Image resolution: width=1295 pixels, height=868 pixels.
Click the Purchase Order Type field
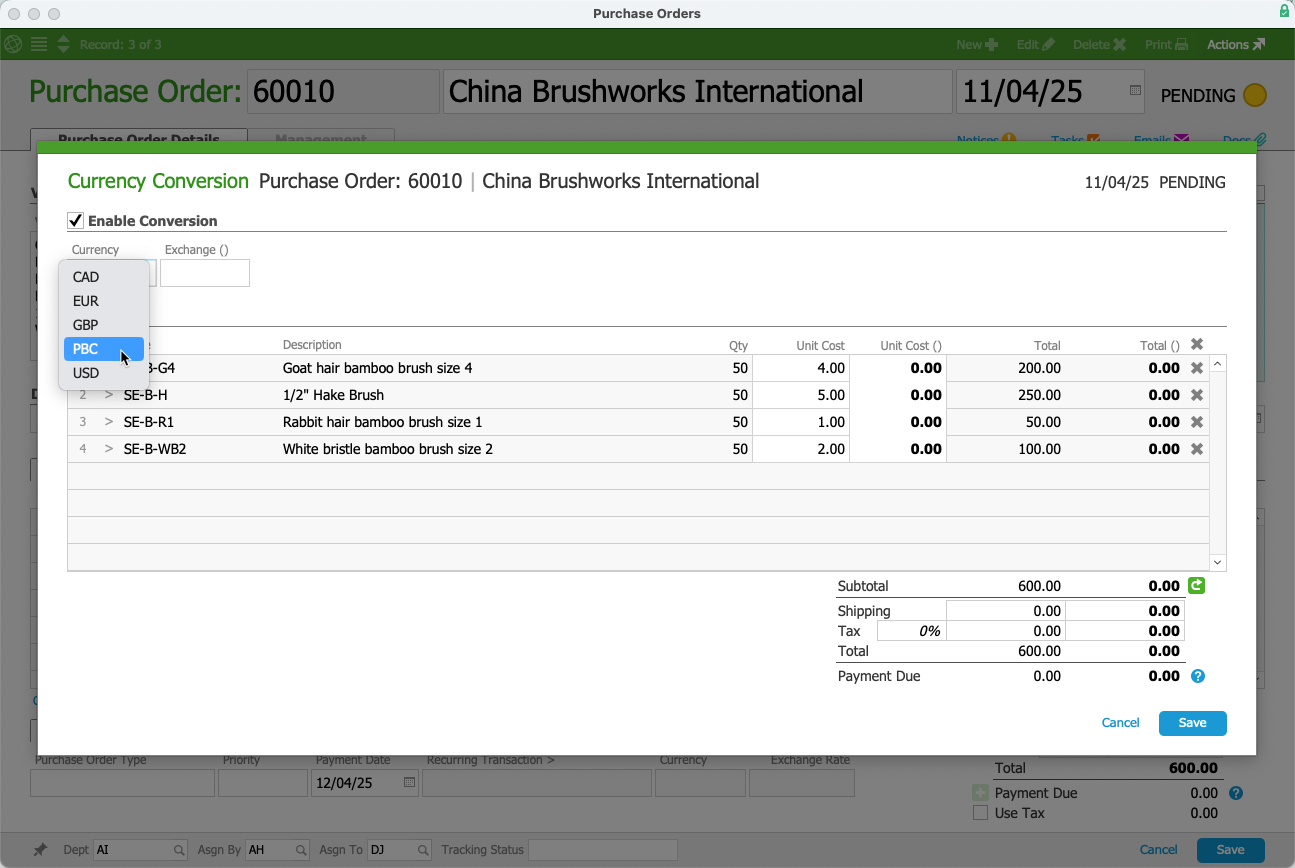[x=122, y=783]
